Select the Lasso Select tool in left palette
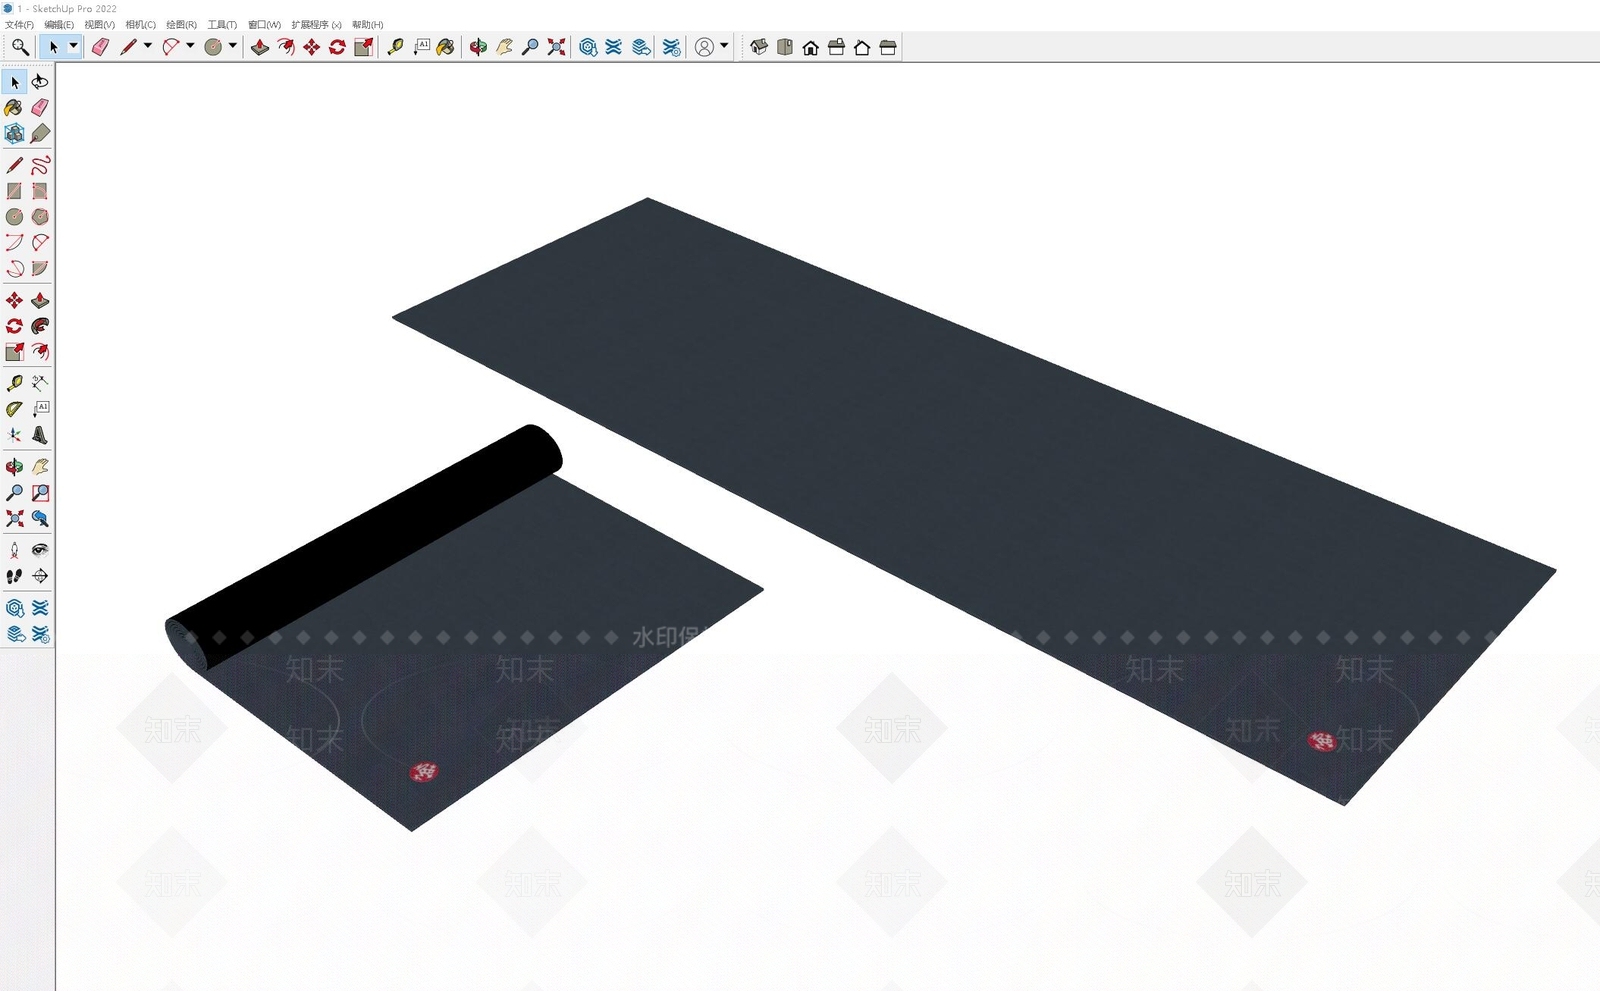The height and width of the screenshot is (991, 1600). pos(40,82)
